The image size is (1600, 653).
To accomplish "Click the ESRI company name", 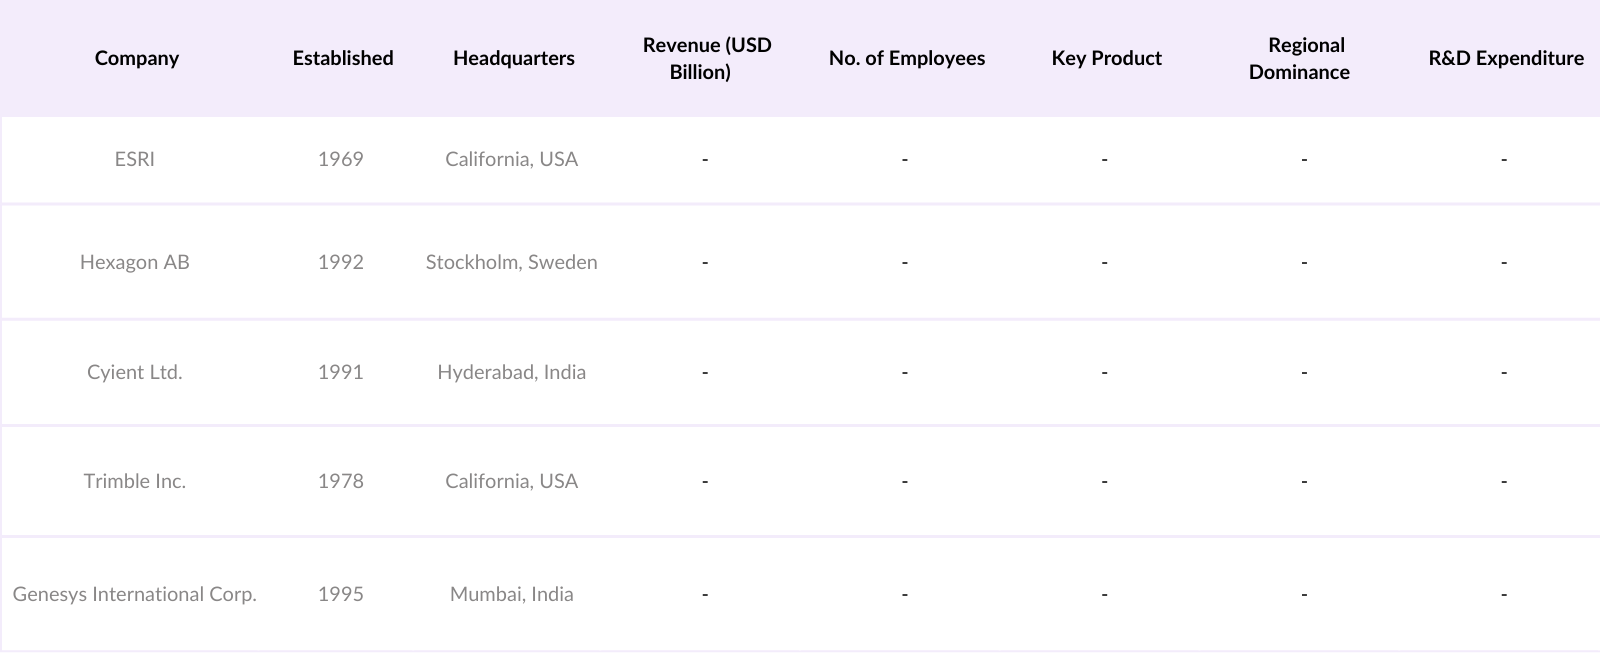I will pyautogui.click(x=135, y=159).
